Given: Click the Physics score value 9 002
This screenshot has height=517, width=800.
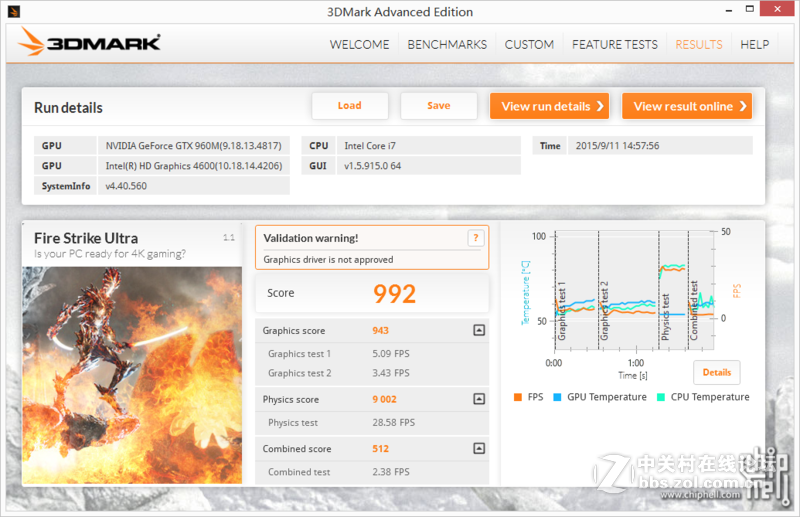Looking at the screenshot, I should click(x=384, y=400).
